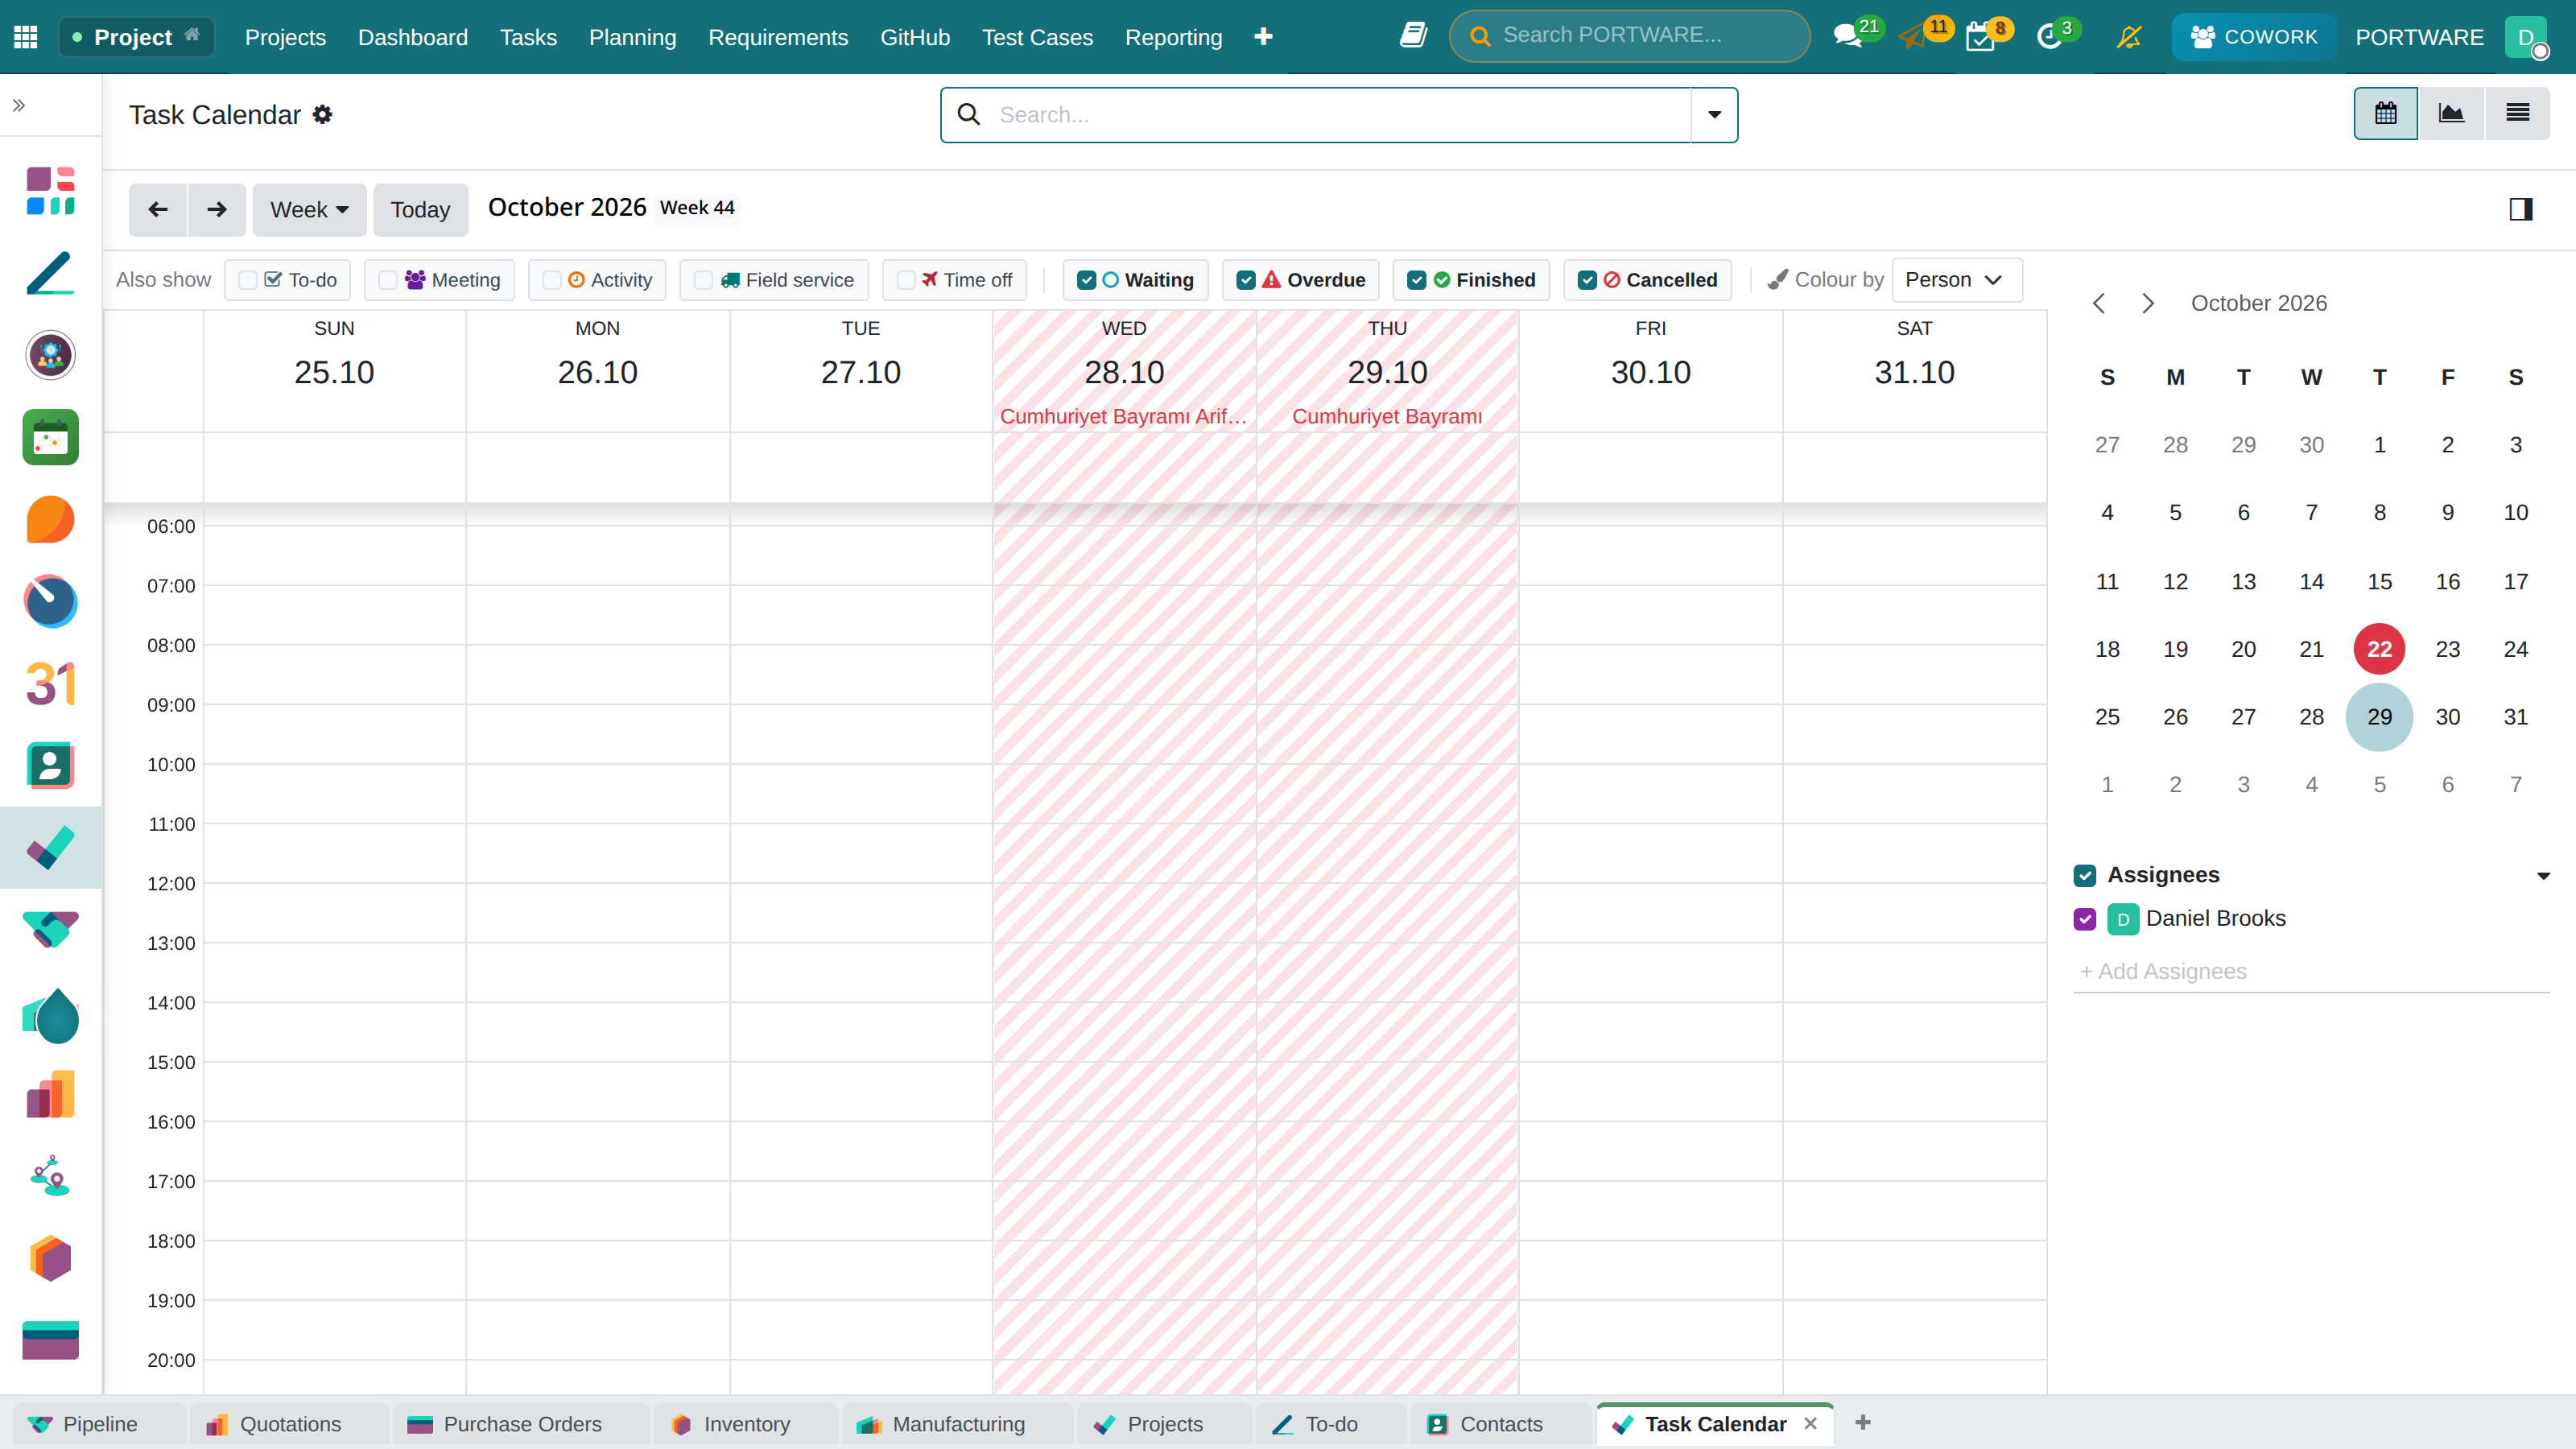This screenshot has width=2576, height=1449.
Task: Go to previous week arrow
Action: coord(158,209)
